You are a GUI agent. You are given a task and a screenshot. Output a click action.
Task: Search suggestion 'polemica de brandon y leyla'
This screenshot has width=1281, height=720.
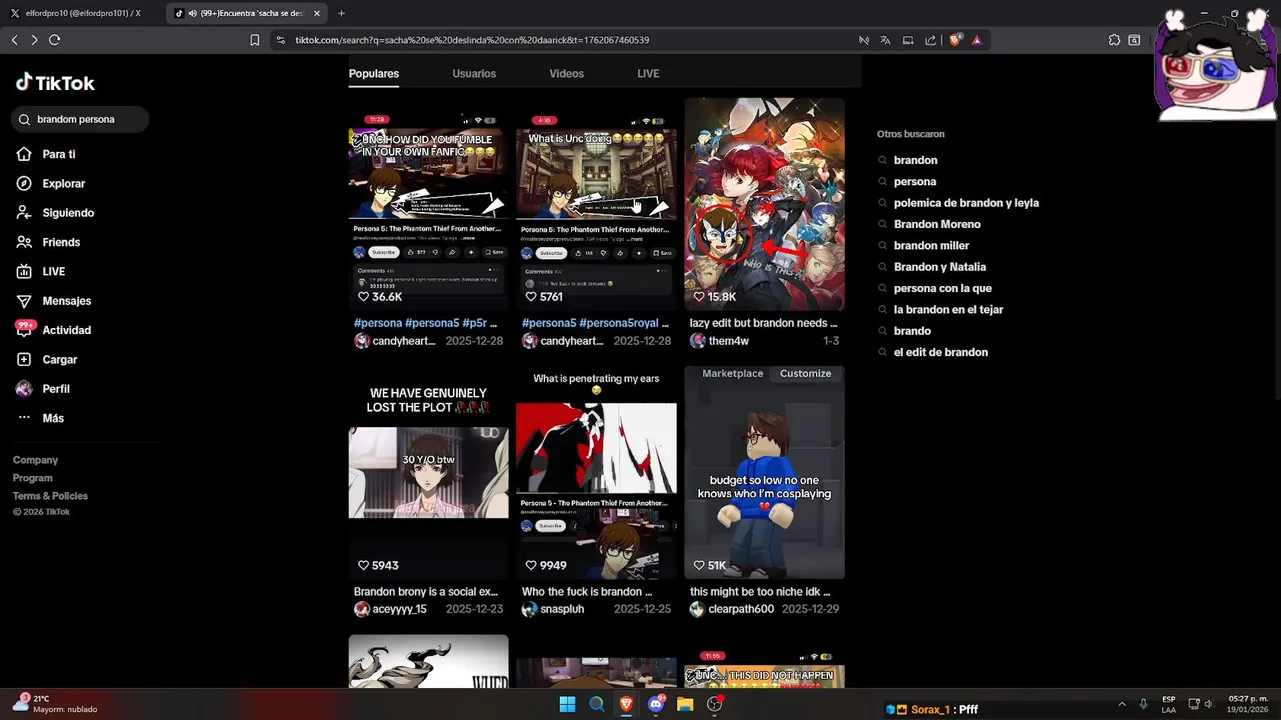[x=966, y=203]
